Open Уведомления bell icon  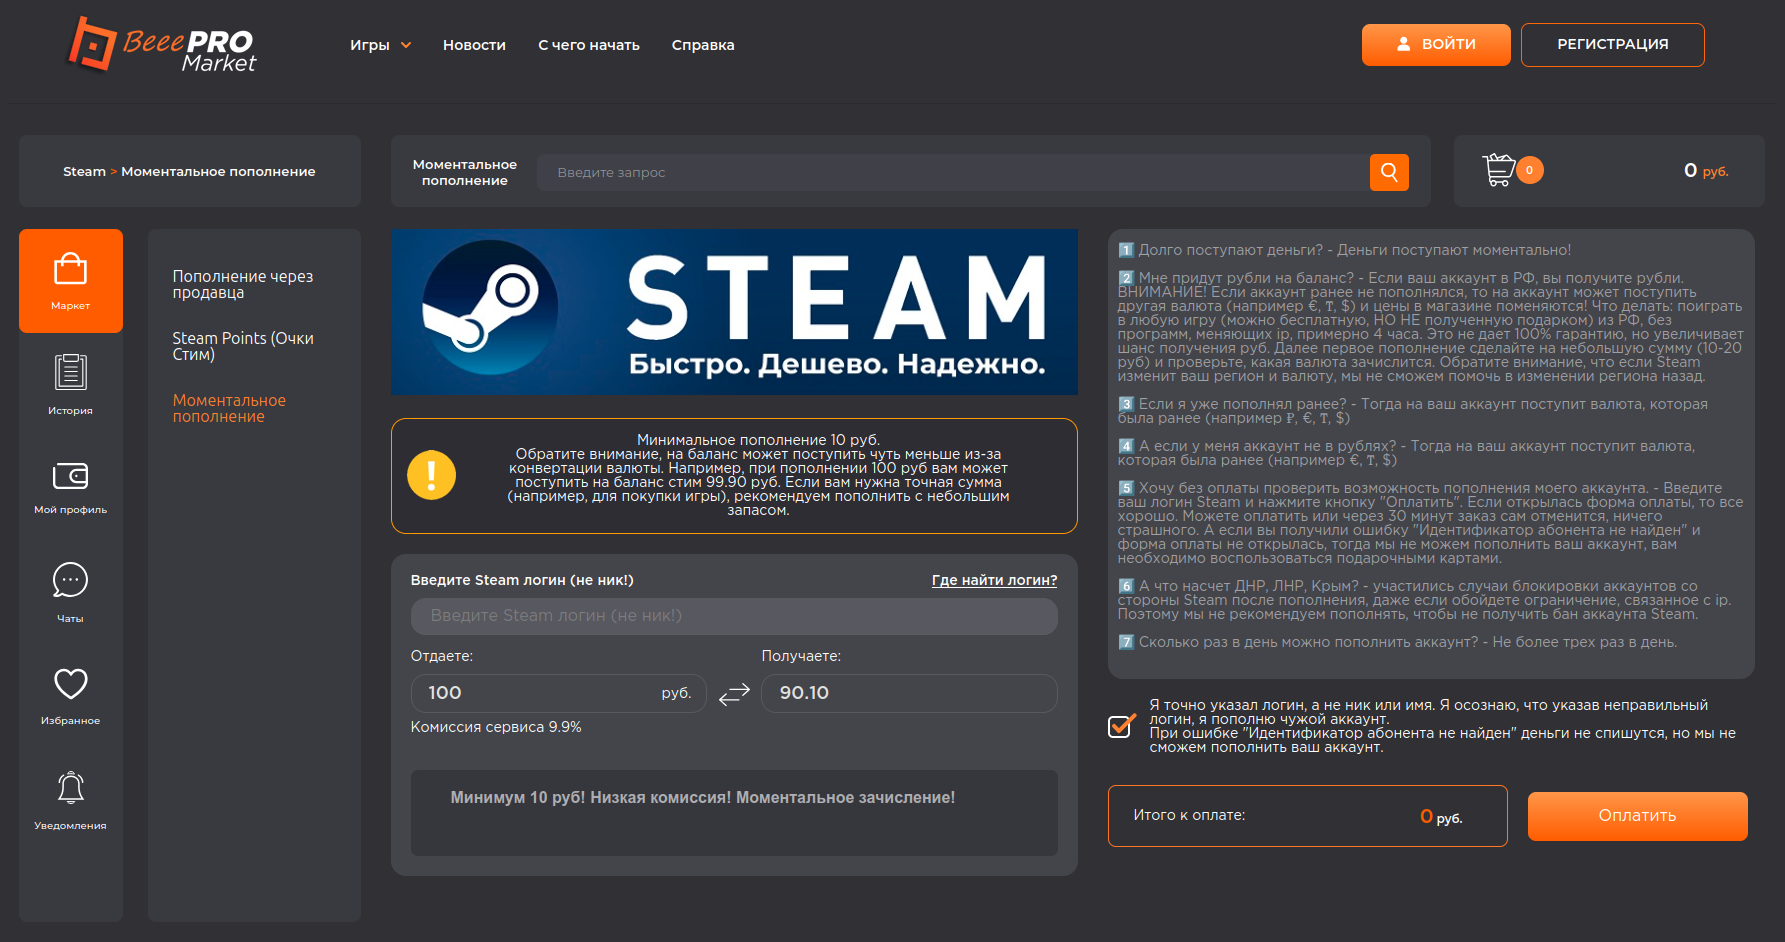coord(70,788)
